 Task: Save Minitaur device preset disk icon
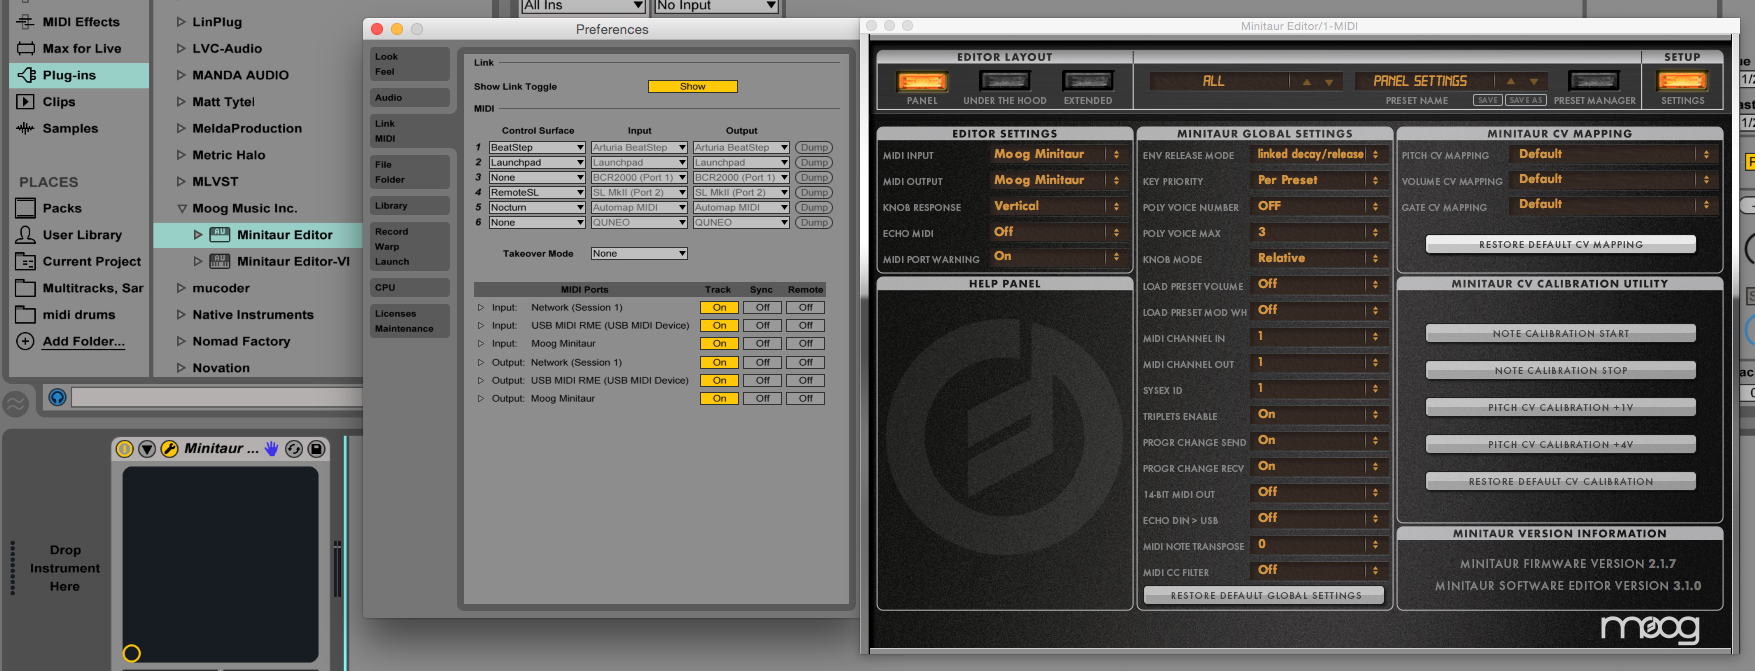coord(316,449)
